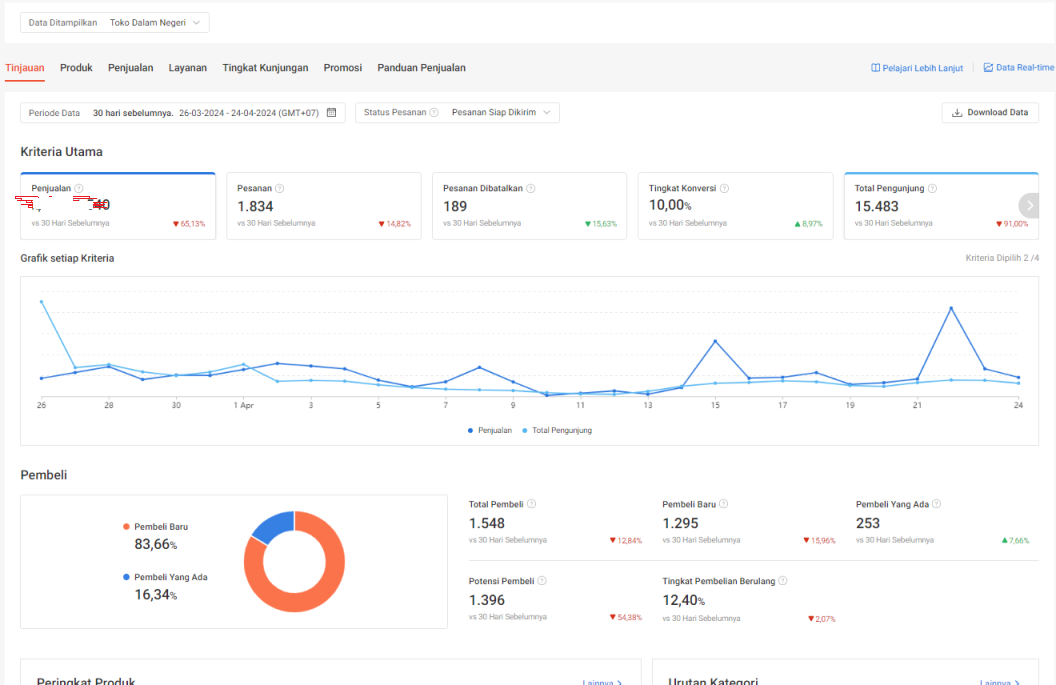Open the Tingkat Kunjungan tab
This screenshot has height=685, width=1056.
(265, 67)
